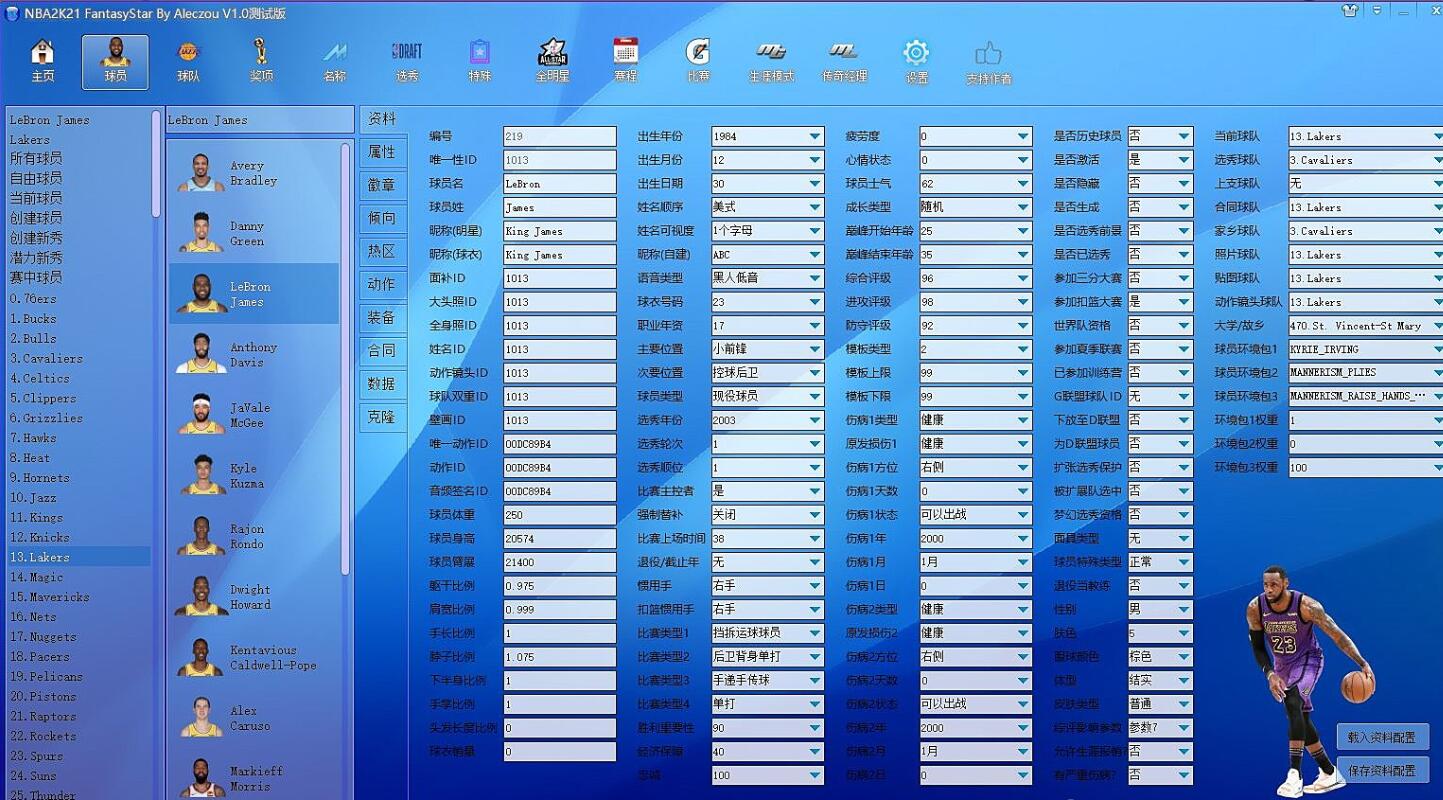This screenshot has width=1443, height=800.
Task: Switch to the 装备 gear tab
Action: [x=382, y=317]
